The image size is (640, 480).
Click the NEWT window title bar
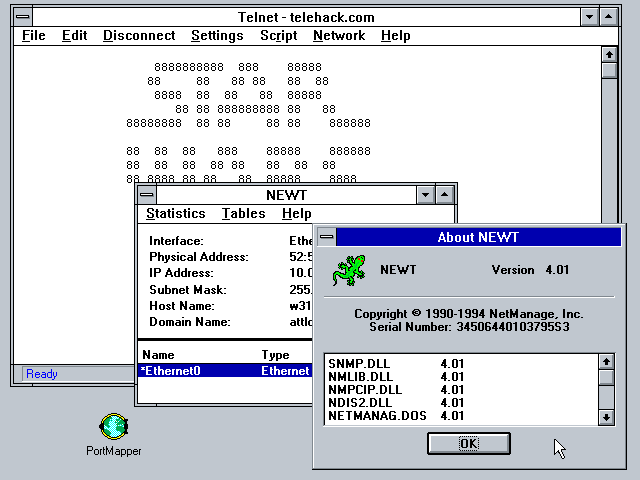[286, 195]
